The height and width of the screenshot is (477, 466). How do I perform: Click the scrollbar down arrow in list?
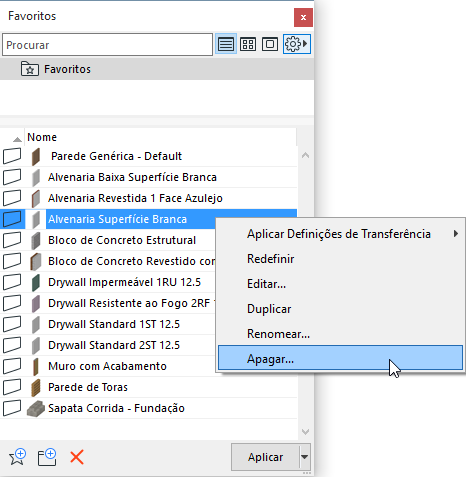point(305,432)
